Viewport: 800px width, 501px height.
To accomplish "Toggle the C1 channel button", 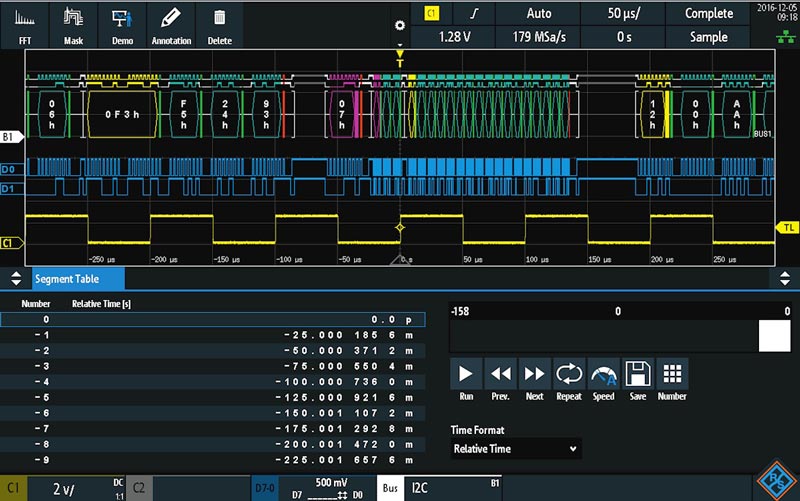I will tap(13, 488).
